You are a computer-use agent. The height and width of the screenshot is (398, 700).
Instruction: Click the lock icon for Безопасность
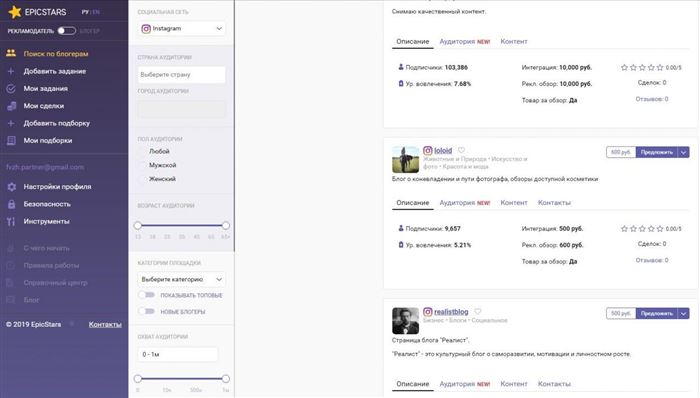[x=11, y=204]
